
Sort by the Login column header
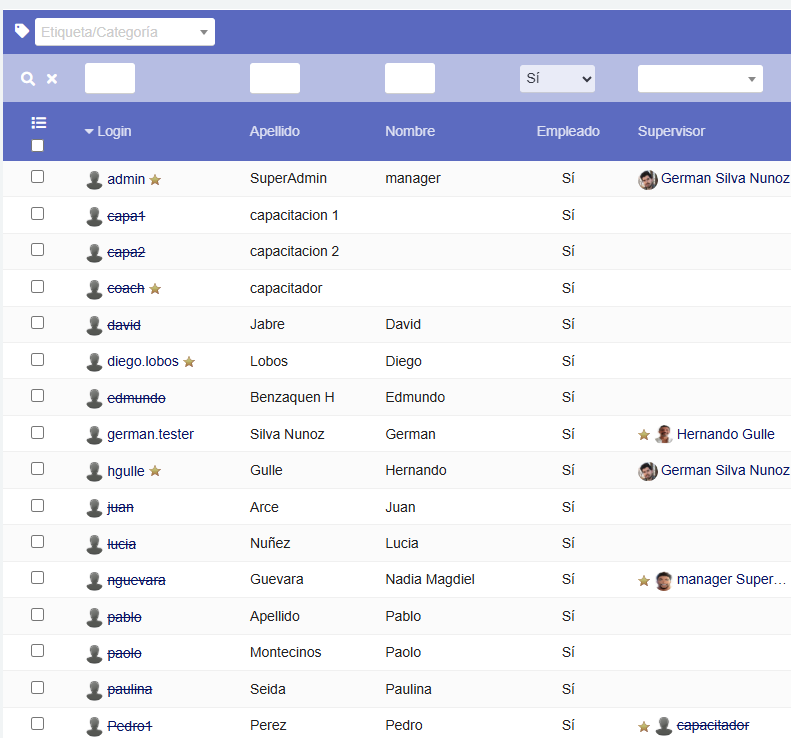point(113,131)
